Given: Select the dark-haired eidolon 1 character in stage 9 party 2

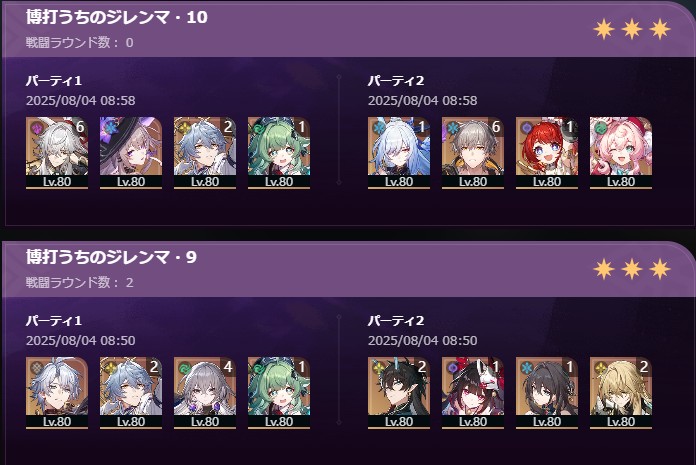Looking at the screenshot, I should pyautogui.click(x=547, y=393).
